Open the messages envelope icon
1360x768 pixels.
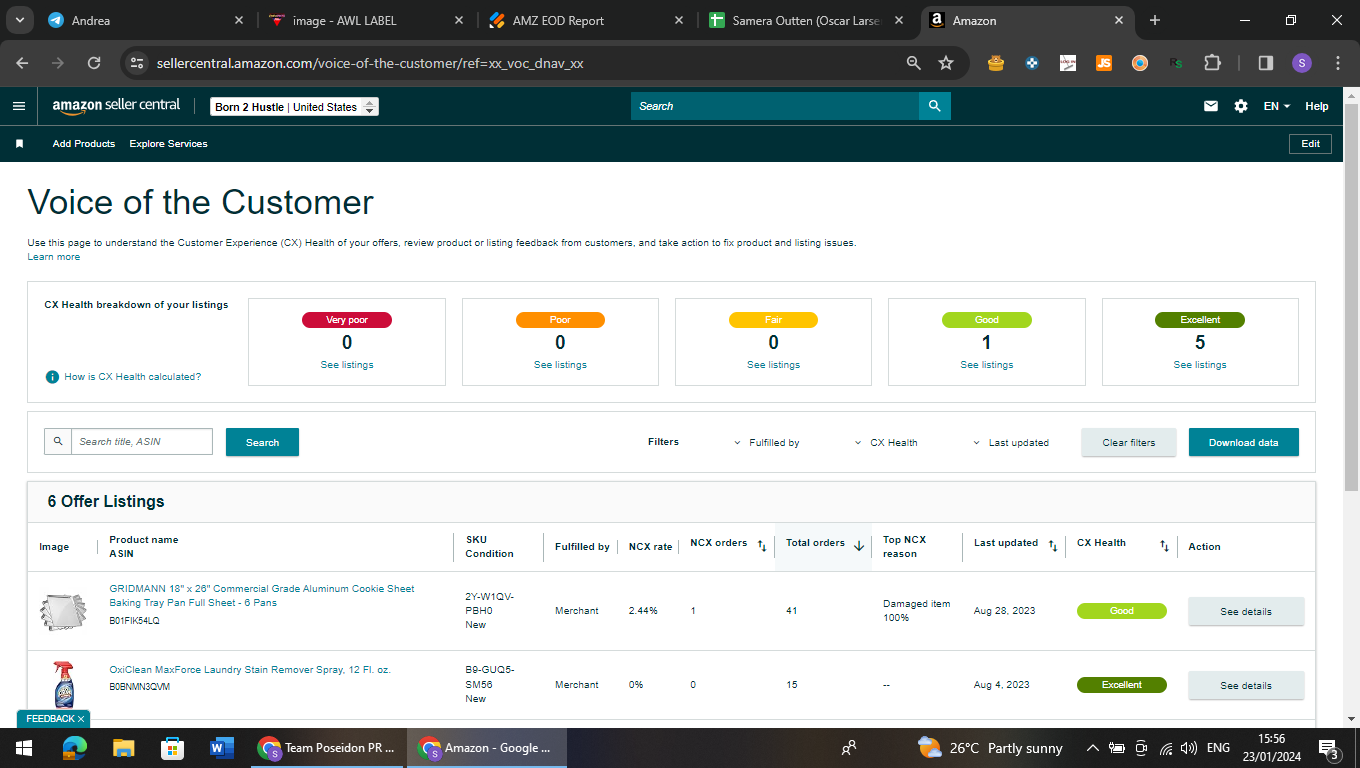[1211, 106]
